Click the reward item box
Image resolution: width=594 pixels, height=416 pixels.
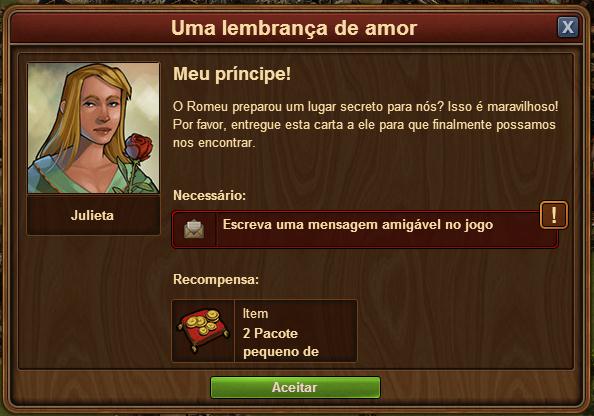tap(264, 331)
